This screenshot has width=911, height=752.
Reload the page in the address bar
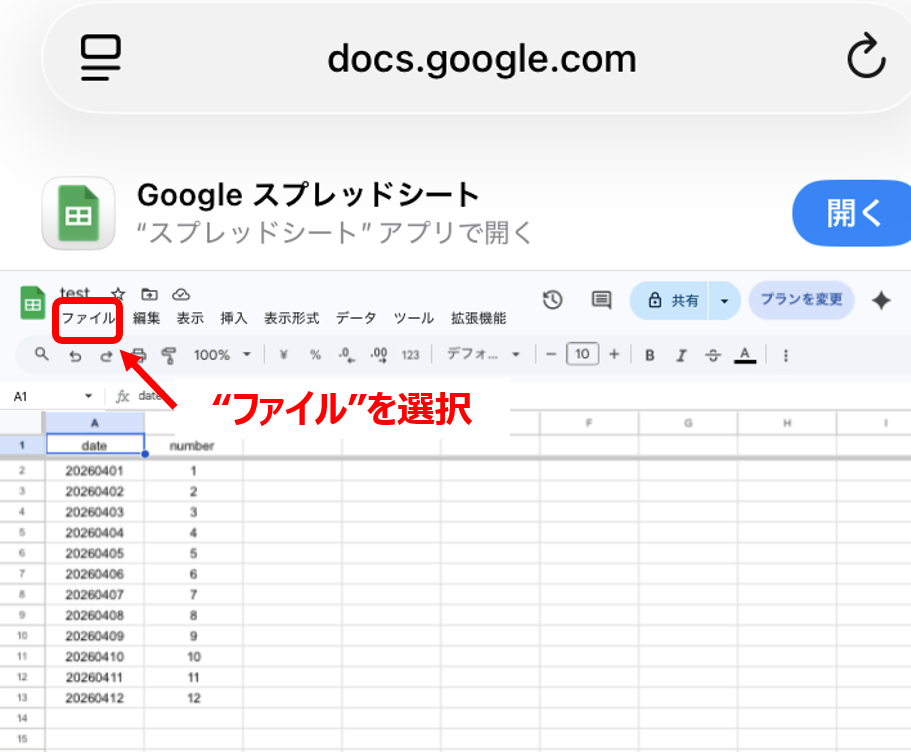(x=866, y=57)
